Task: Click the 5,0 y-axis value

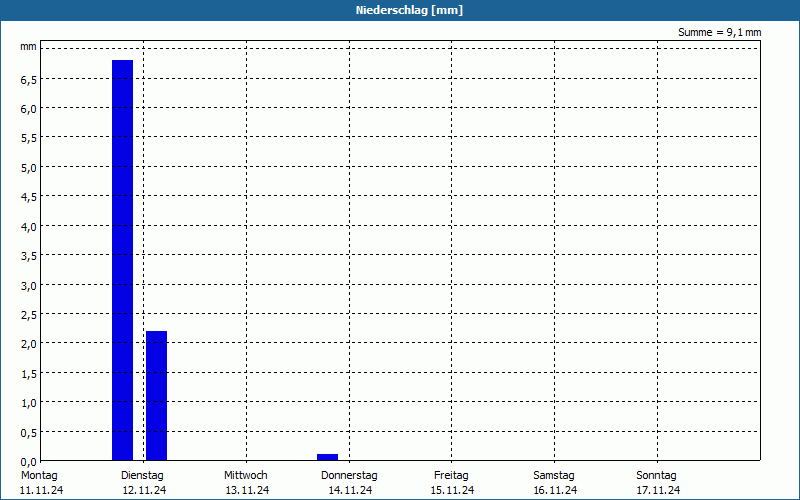Action: pos(29,168)
